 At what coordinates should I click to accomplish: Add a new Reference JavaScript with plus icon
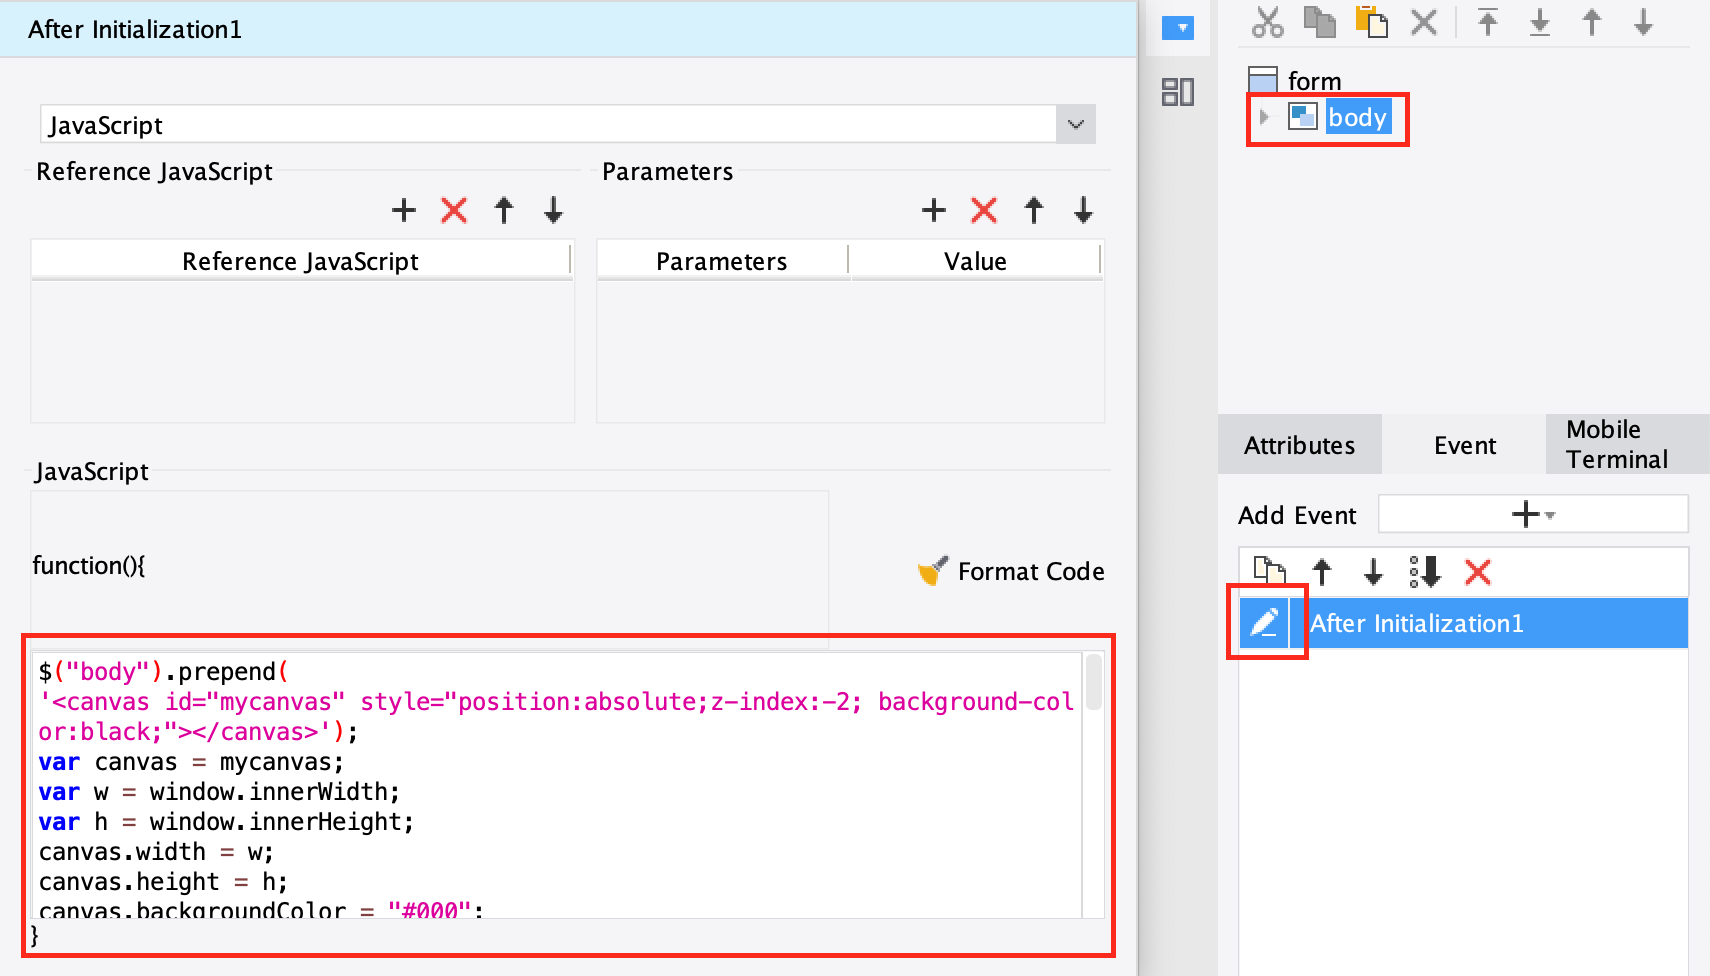[x=404, y=210]
